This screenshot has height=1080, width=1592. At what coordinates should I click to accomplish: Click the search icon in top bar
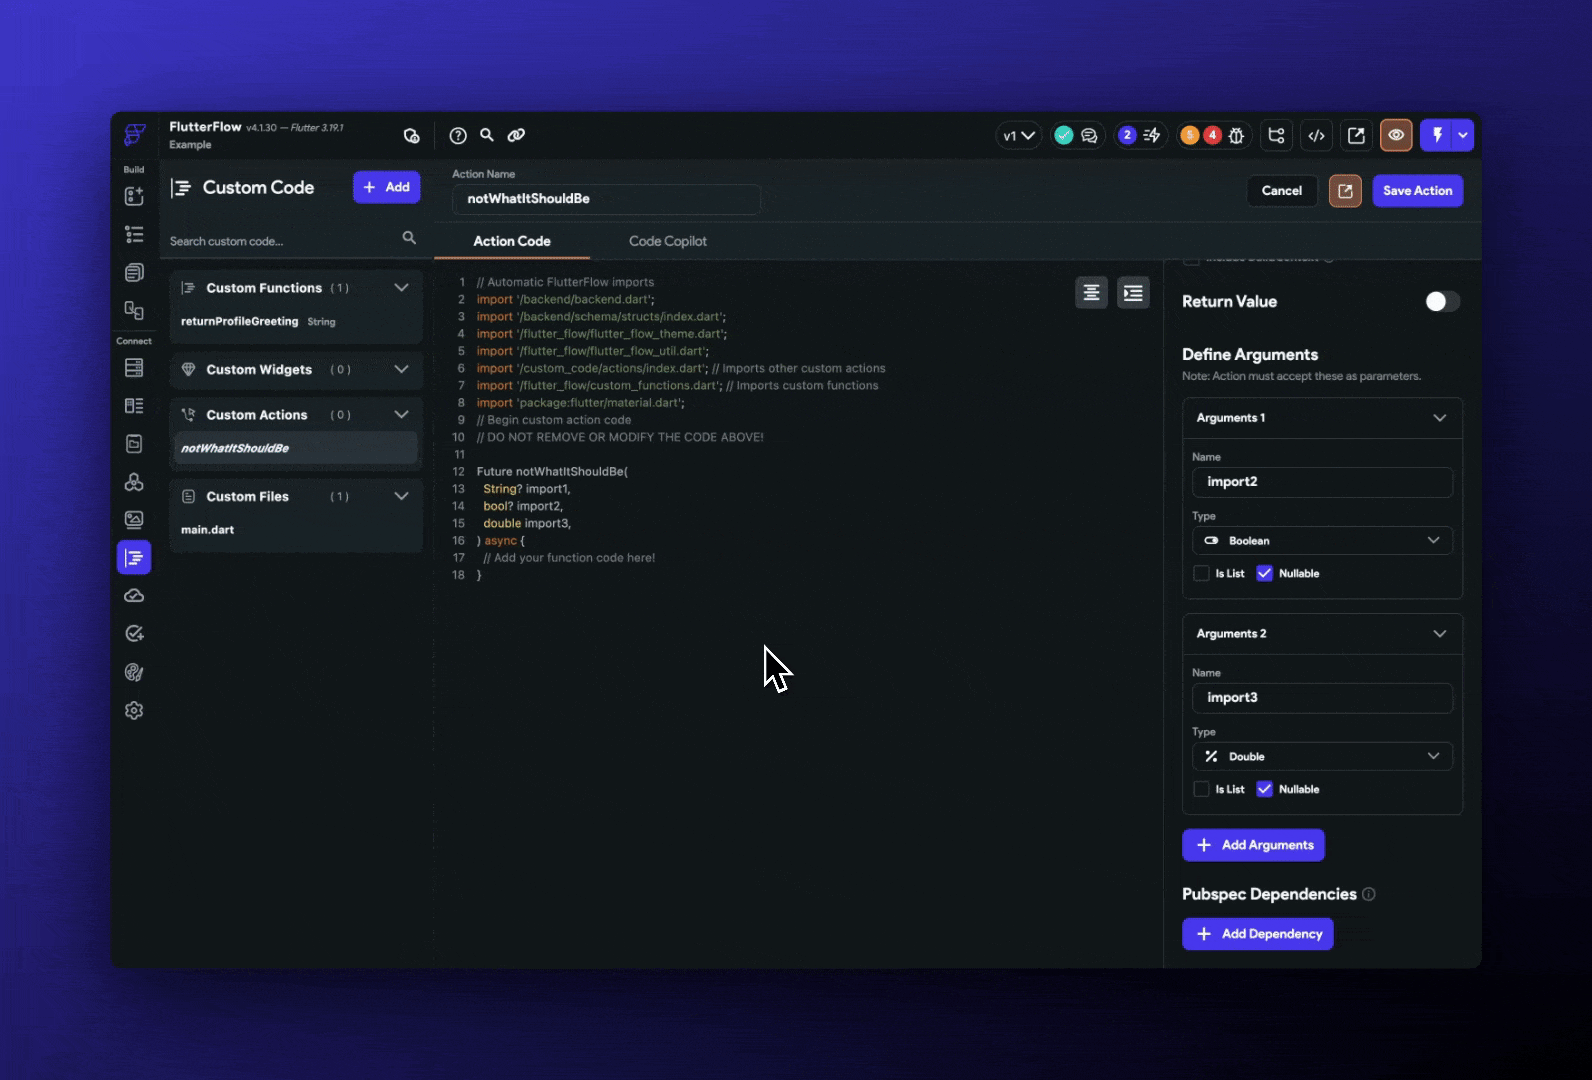pos(487,135)
